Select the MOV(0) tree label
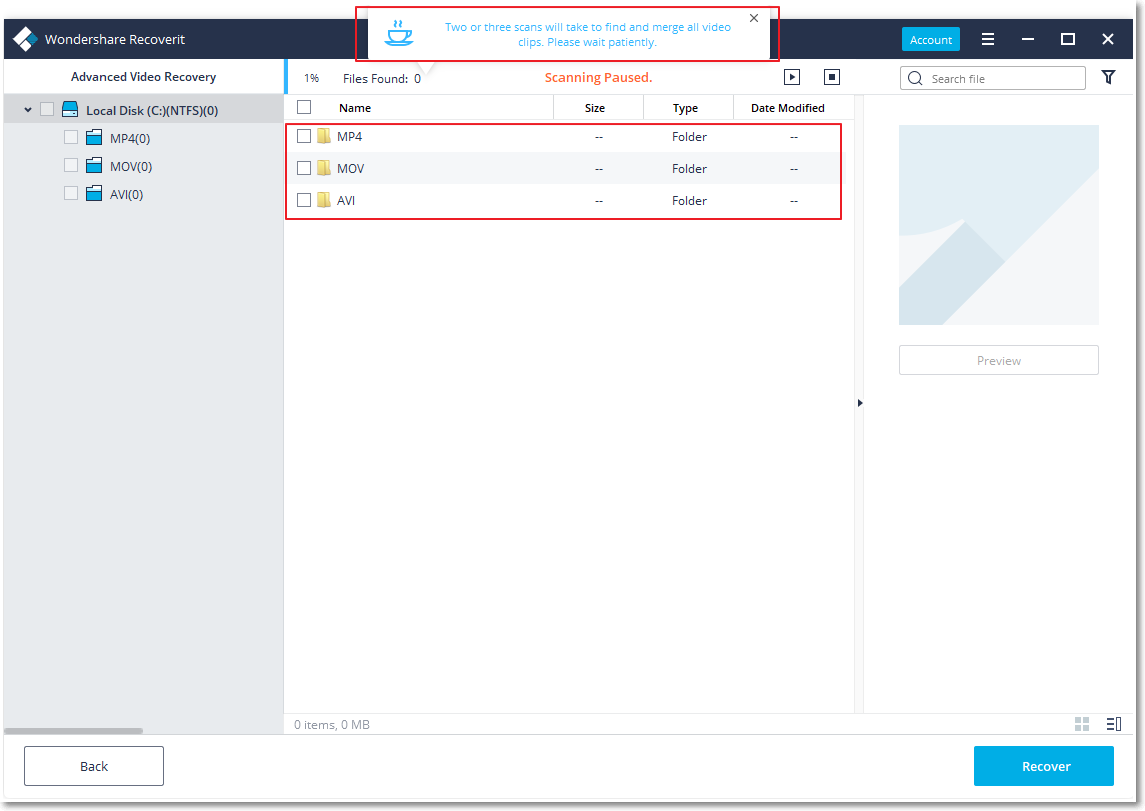This screenshot has width=1145, height=811. (x=131, y=166)
